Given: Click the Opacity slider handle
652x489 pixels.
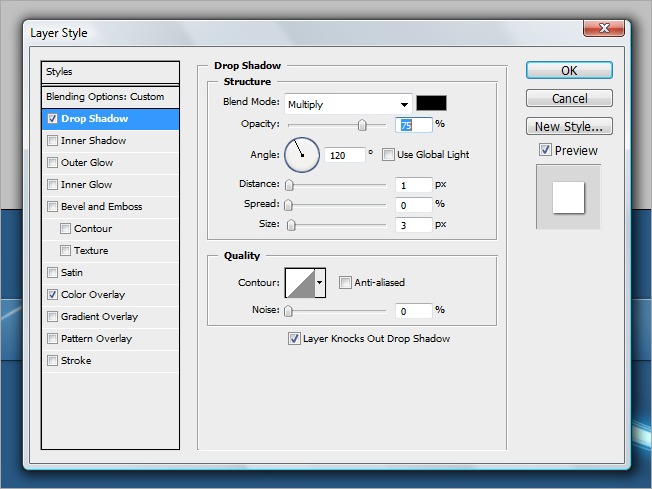Looking at the screenshot, I should tap(362, 125).
